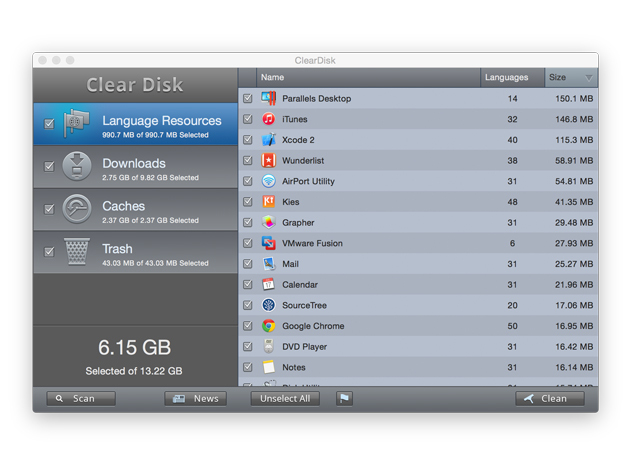Toggle the Language Resources category checkbox

point(49,123)
